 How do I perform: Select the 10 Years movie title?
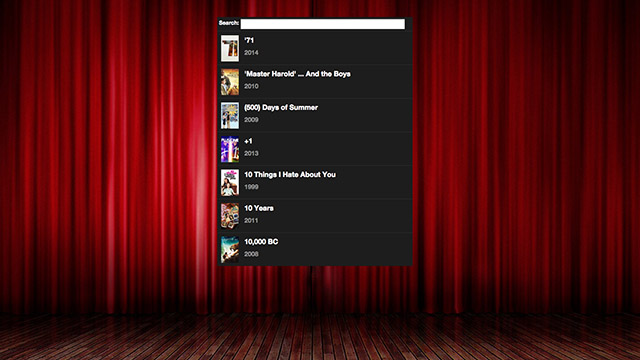click(259, 208)
